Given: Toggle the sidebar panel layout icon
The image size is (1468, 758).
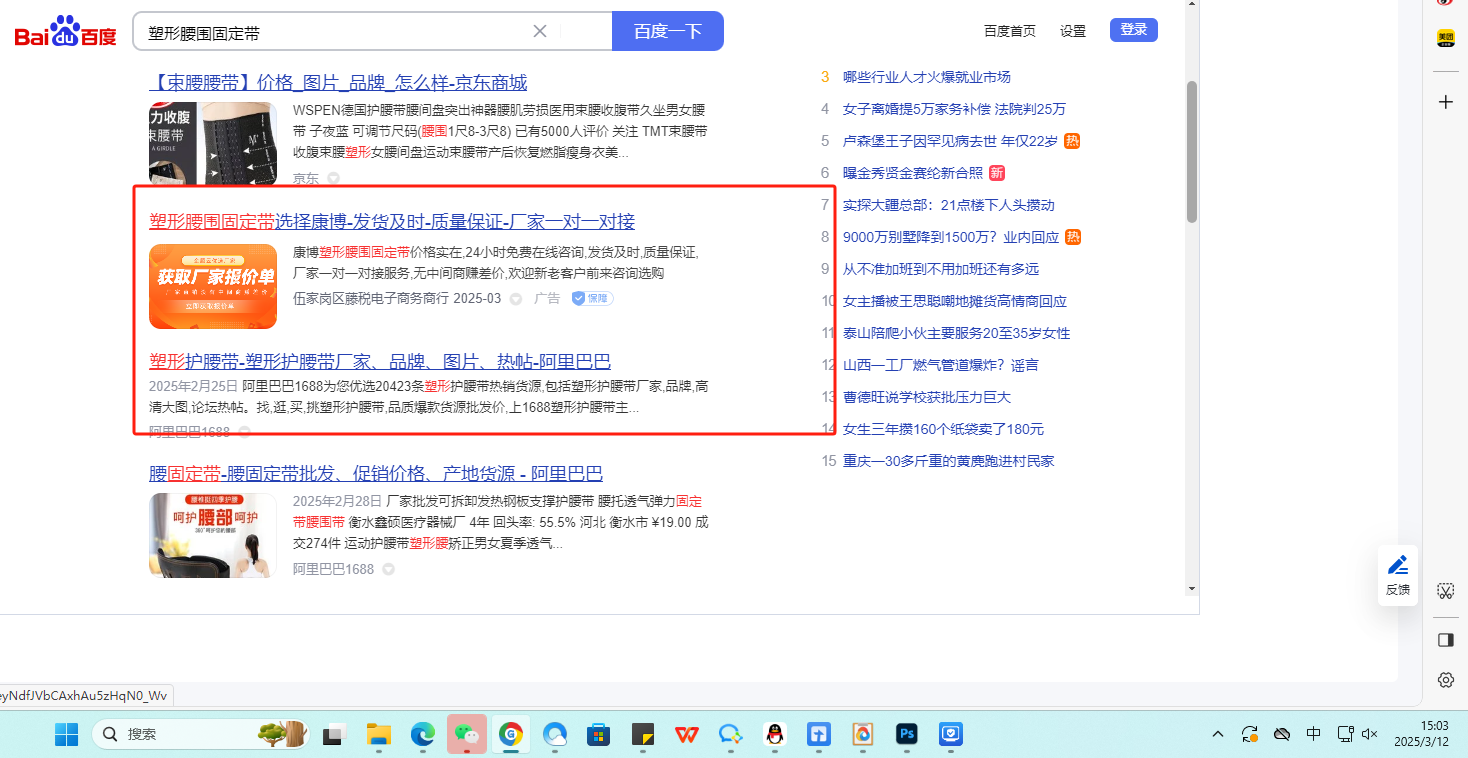Looking at the screenshot, I should tap(1445, 639).
